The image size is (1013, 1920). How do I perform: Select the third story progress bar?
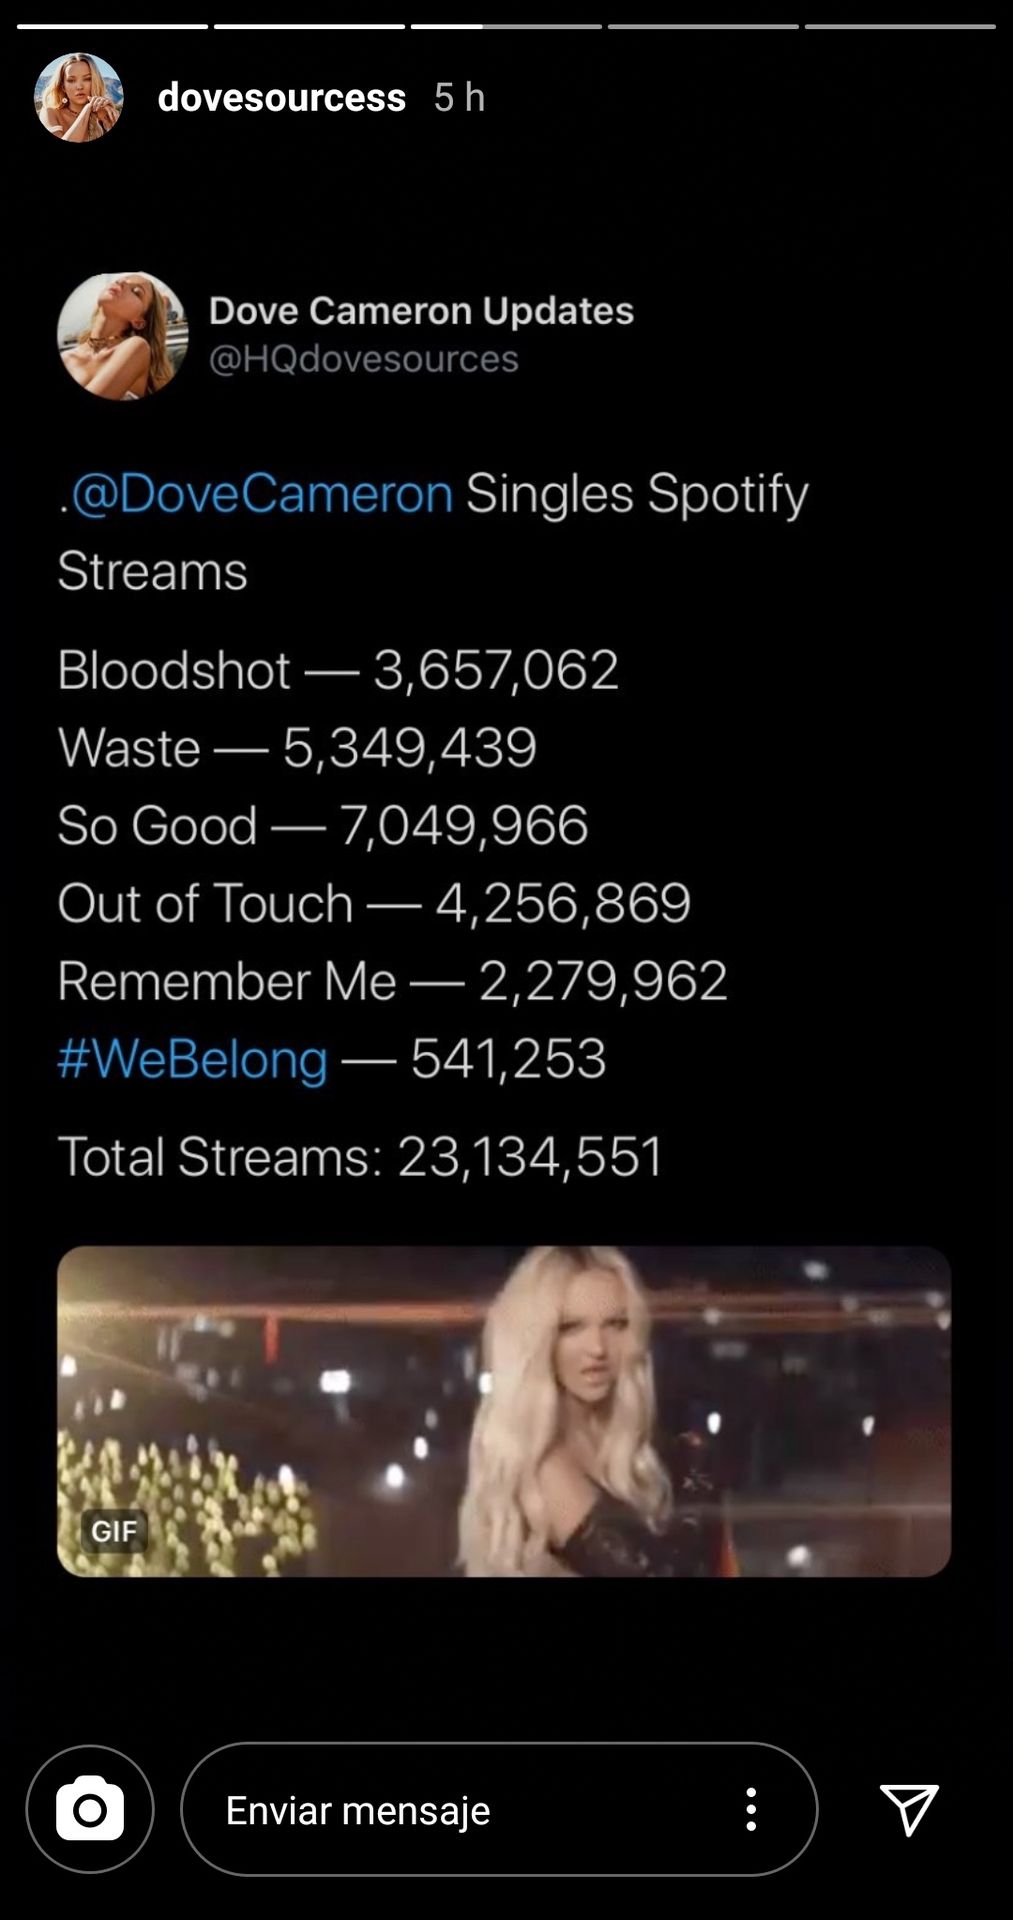(x=506, y=26)
